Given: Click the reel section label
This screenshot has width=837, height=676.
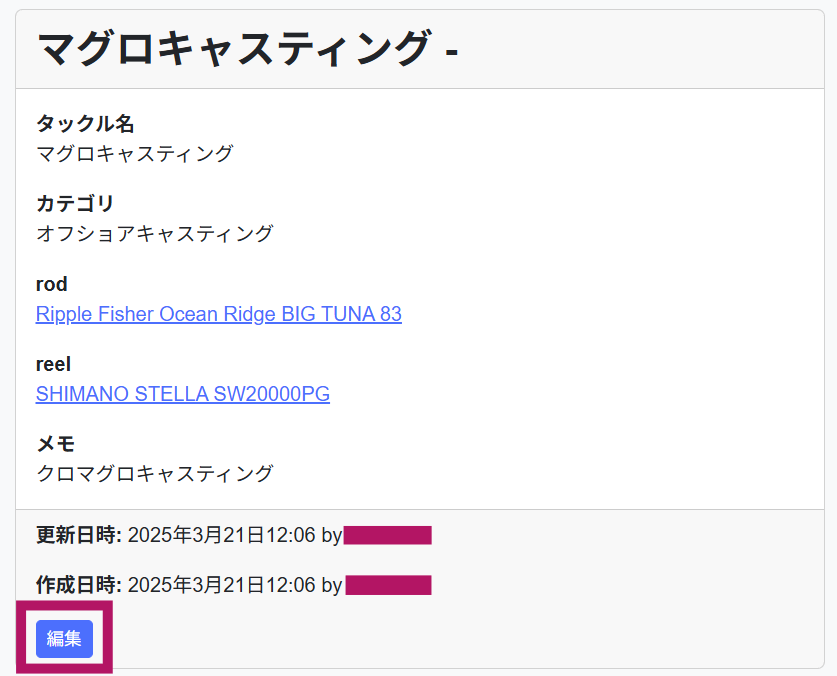Looking at the screenshot, I should point(53,364).
